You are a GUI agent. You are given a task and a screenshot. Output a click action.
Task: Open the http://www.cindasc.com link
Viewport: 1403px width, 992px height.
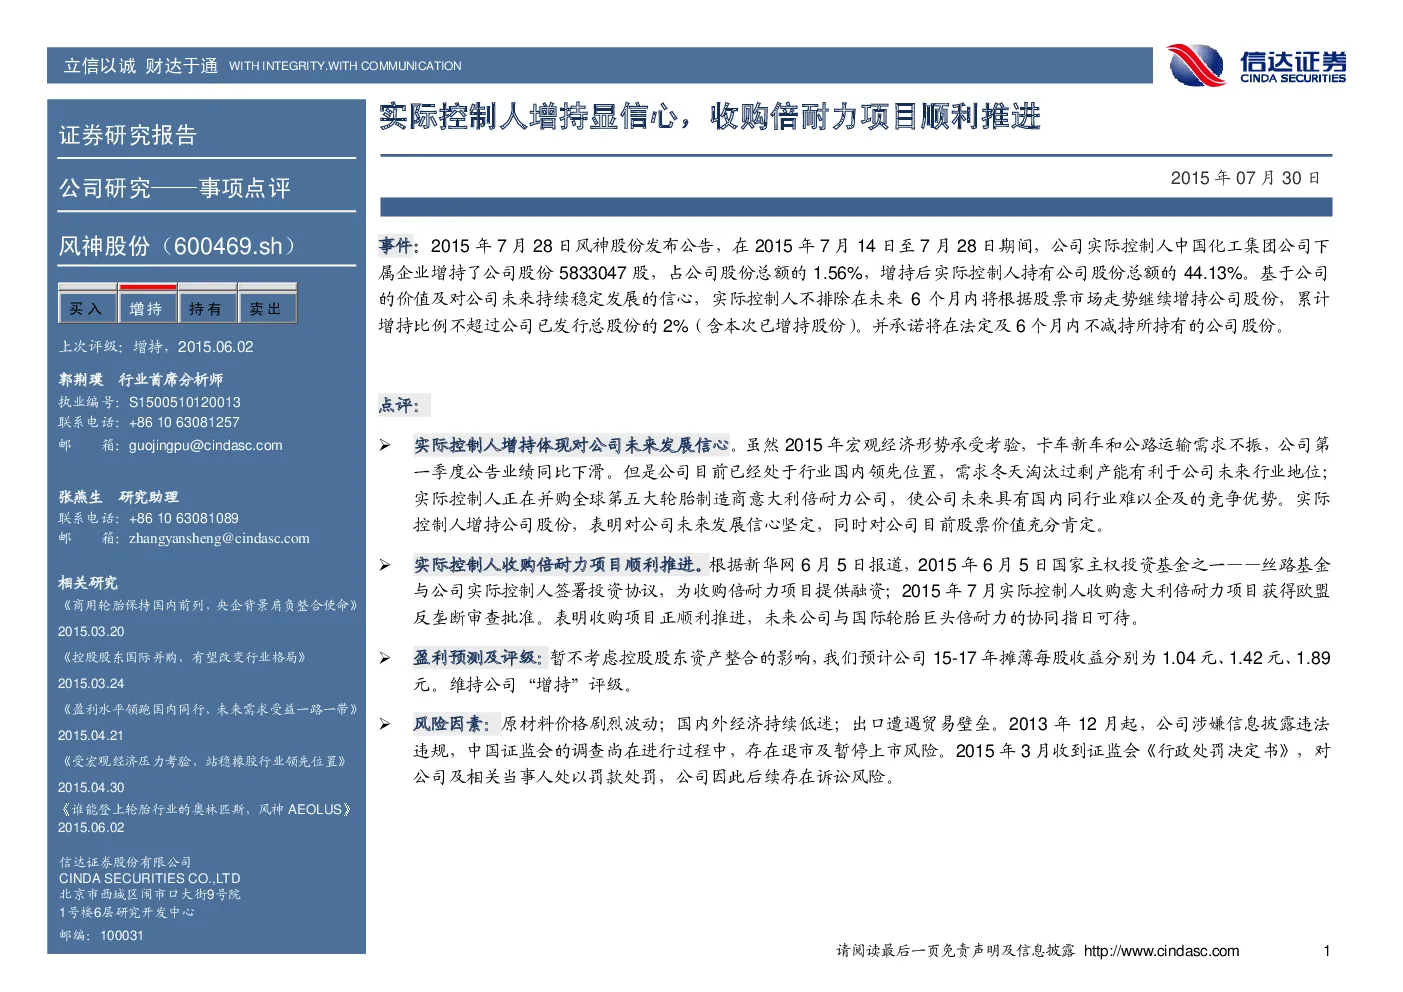click(x=1161, y=951)
